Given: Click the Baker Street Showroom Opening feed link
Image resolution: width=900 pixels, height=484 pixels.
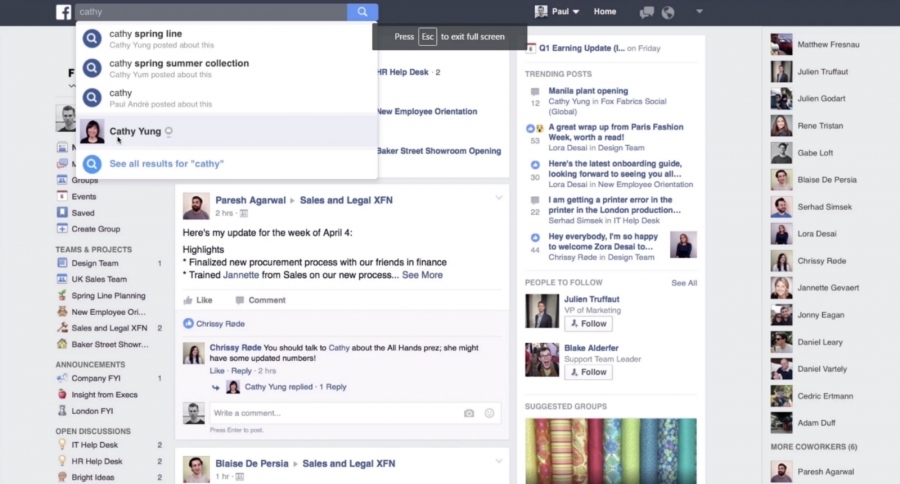Looking at the screenshot, I should [439, 151].
